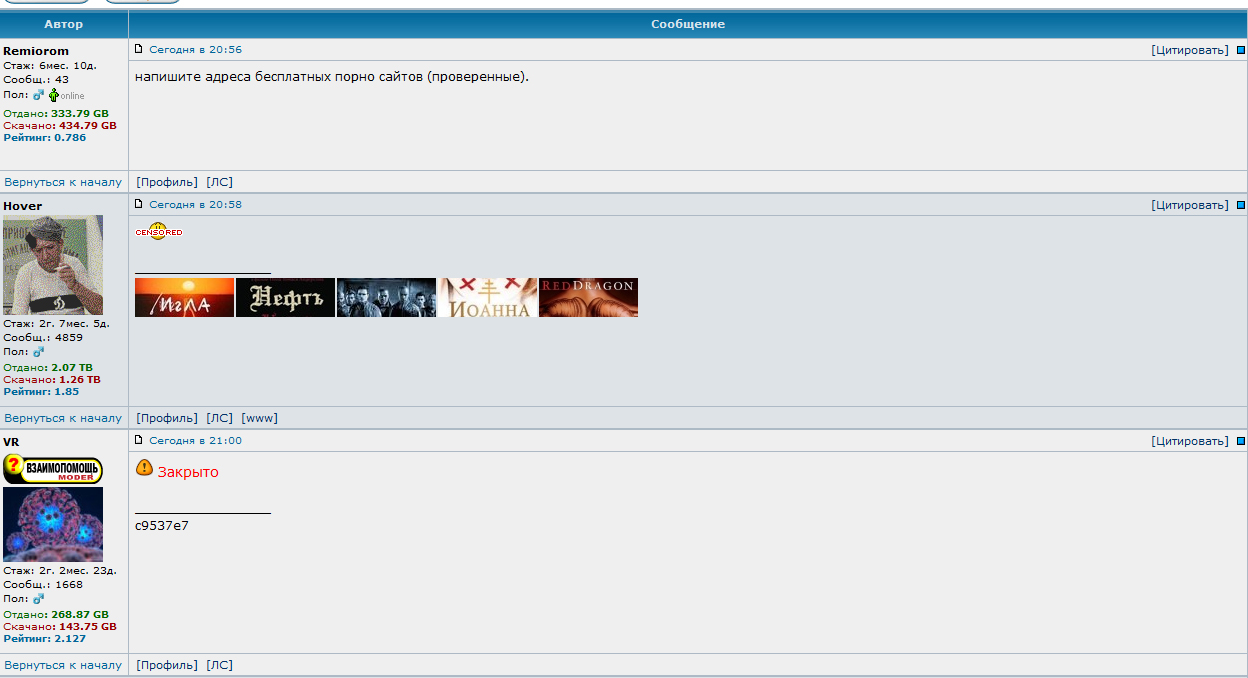Viewport: 1248px width, 678px height.
Task: Click Hover's male gender icon
Action: 38,352
